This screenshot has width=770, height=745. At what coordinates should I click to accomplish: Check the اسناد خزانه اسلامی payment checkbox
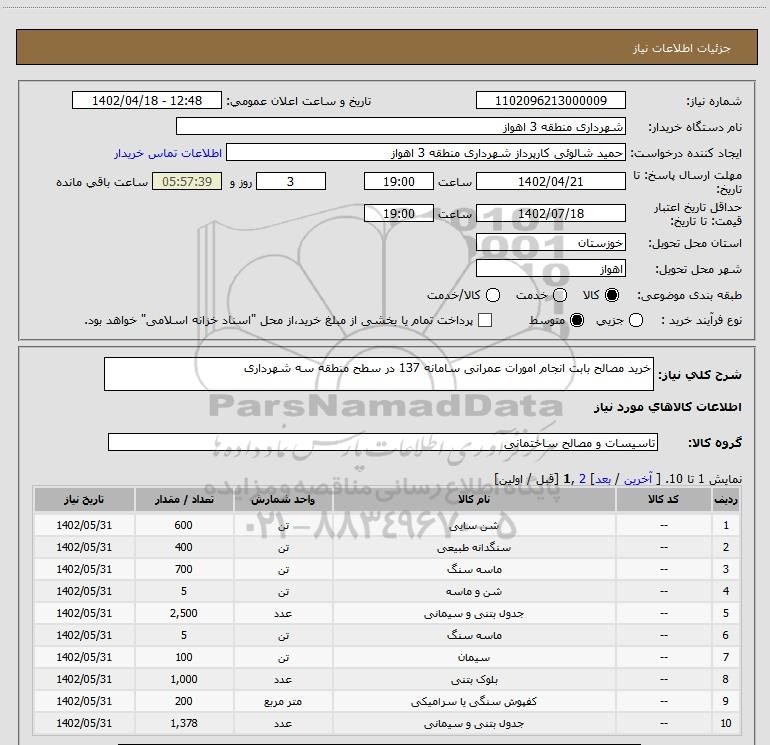coord(485,320)
